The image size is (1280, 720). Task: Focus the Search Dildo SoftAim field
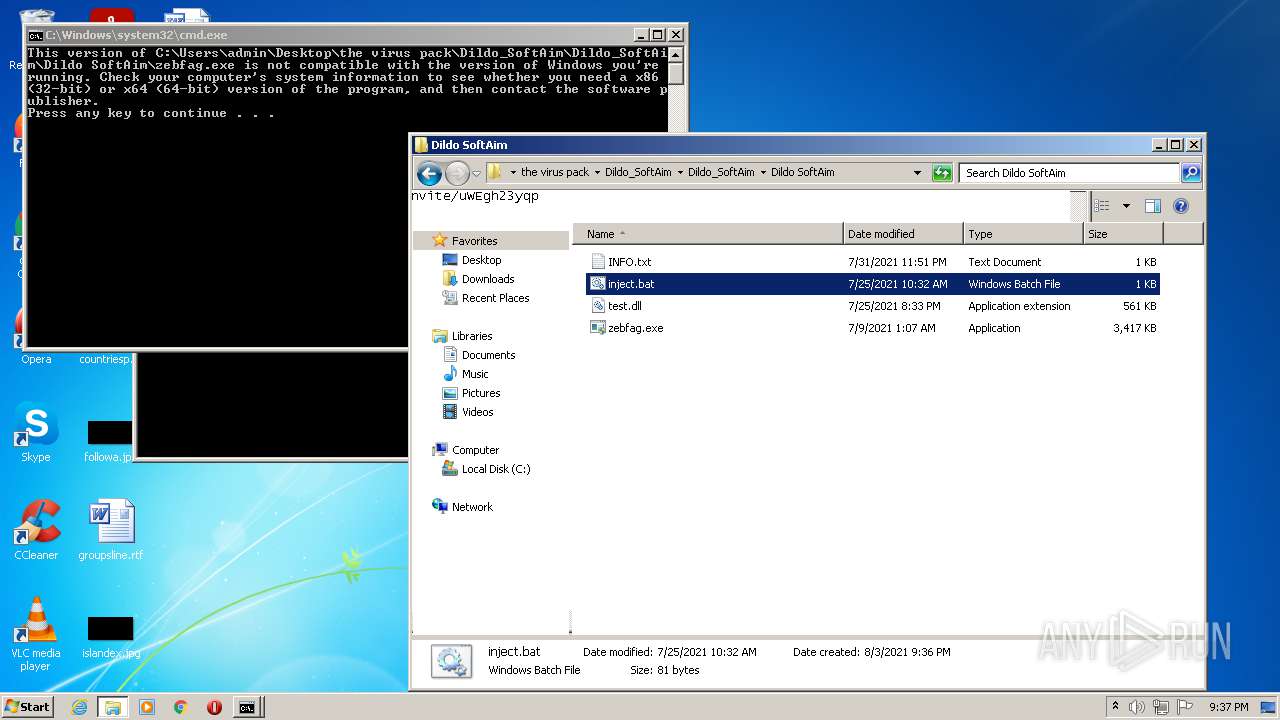pos(1069,173)
